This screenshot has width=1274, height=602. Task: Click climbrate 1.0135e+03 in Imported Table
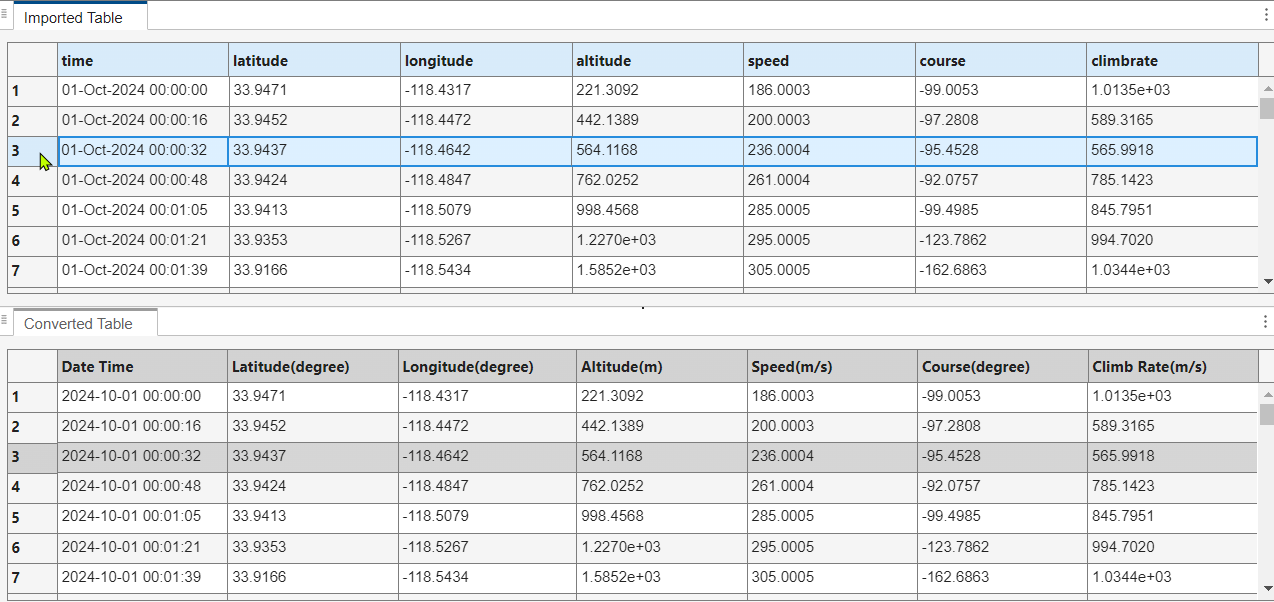click(1172, 91)
